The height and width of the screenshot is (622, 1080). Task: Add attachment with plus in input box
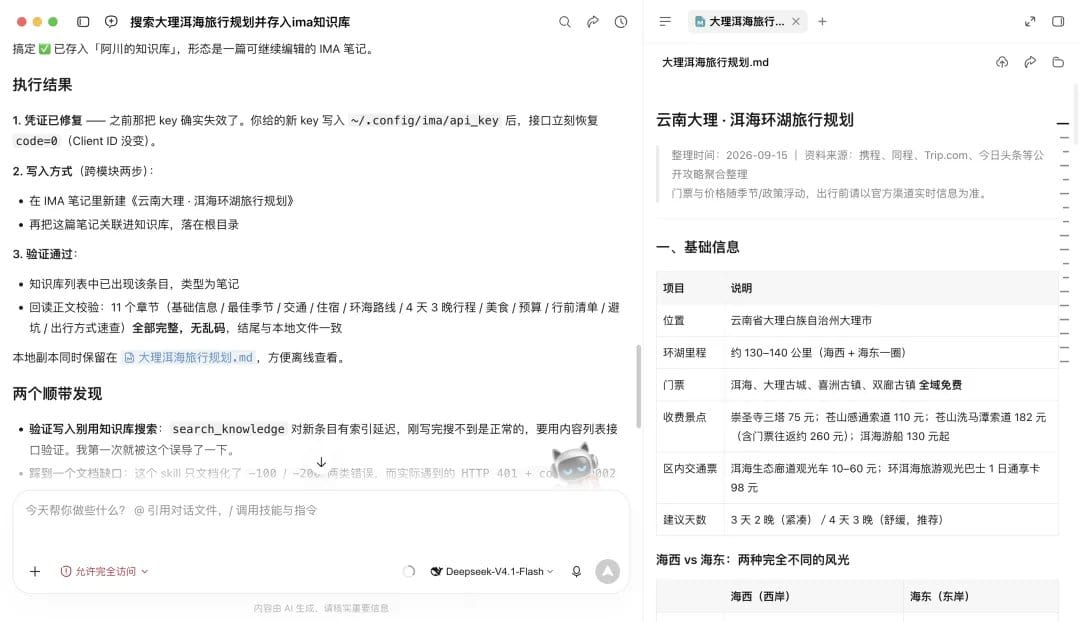click(35, 571)
